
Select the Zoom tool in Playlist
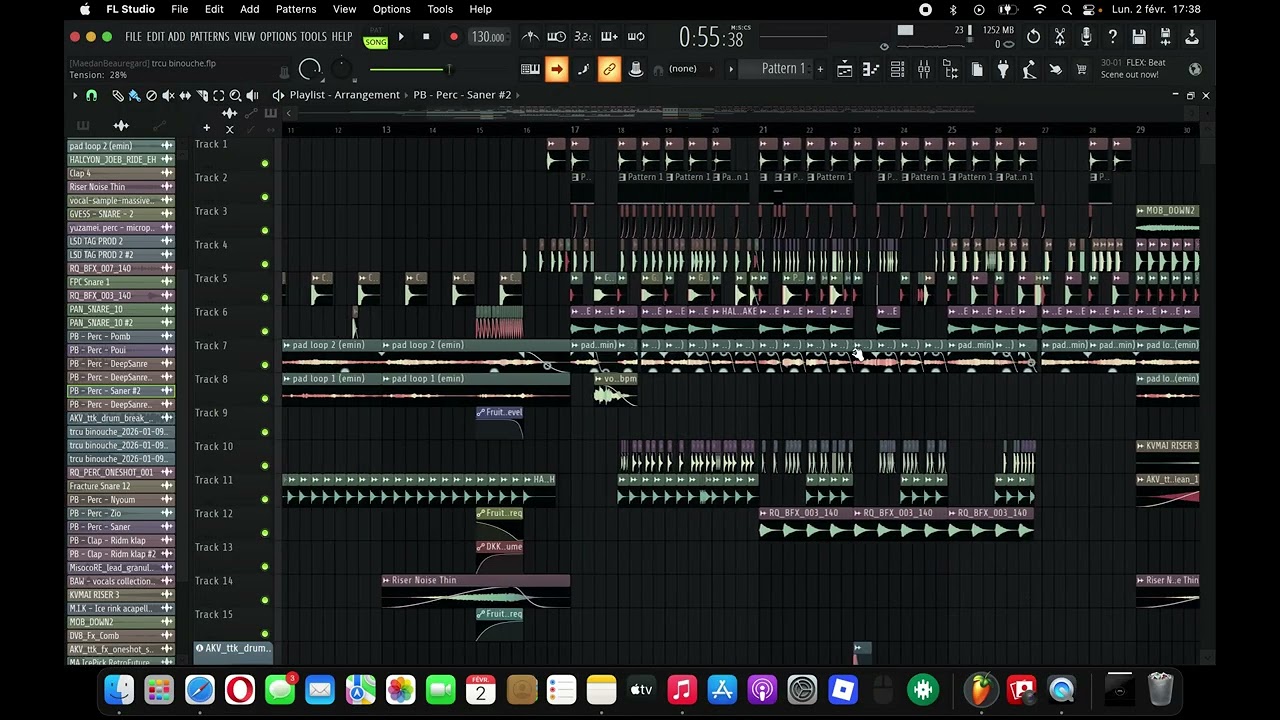pos(235,95)
